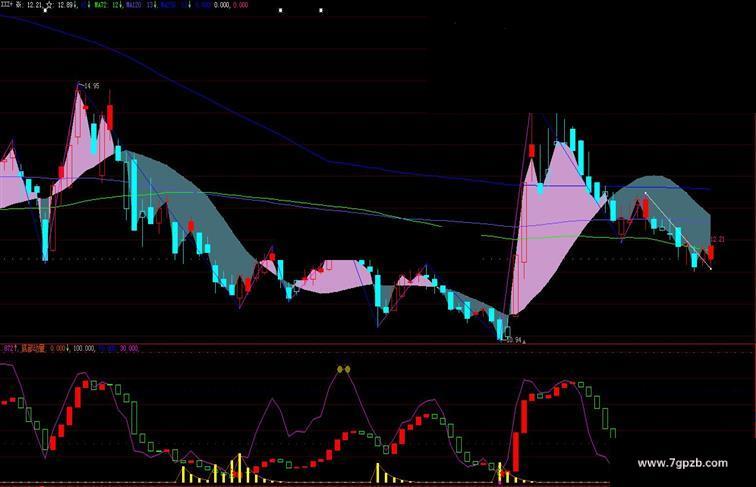The image size is (756, 487).
Task: Click the left yellow dot signal marker
Action: coord(340,369)
